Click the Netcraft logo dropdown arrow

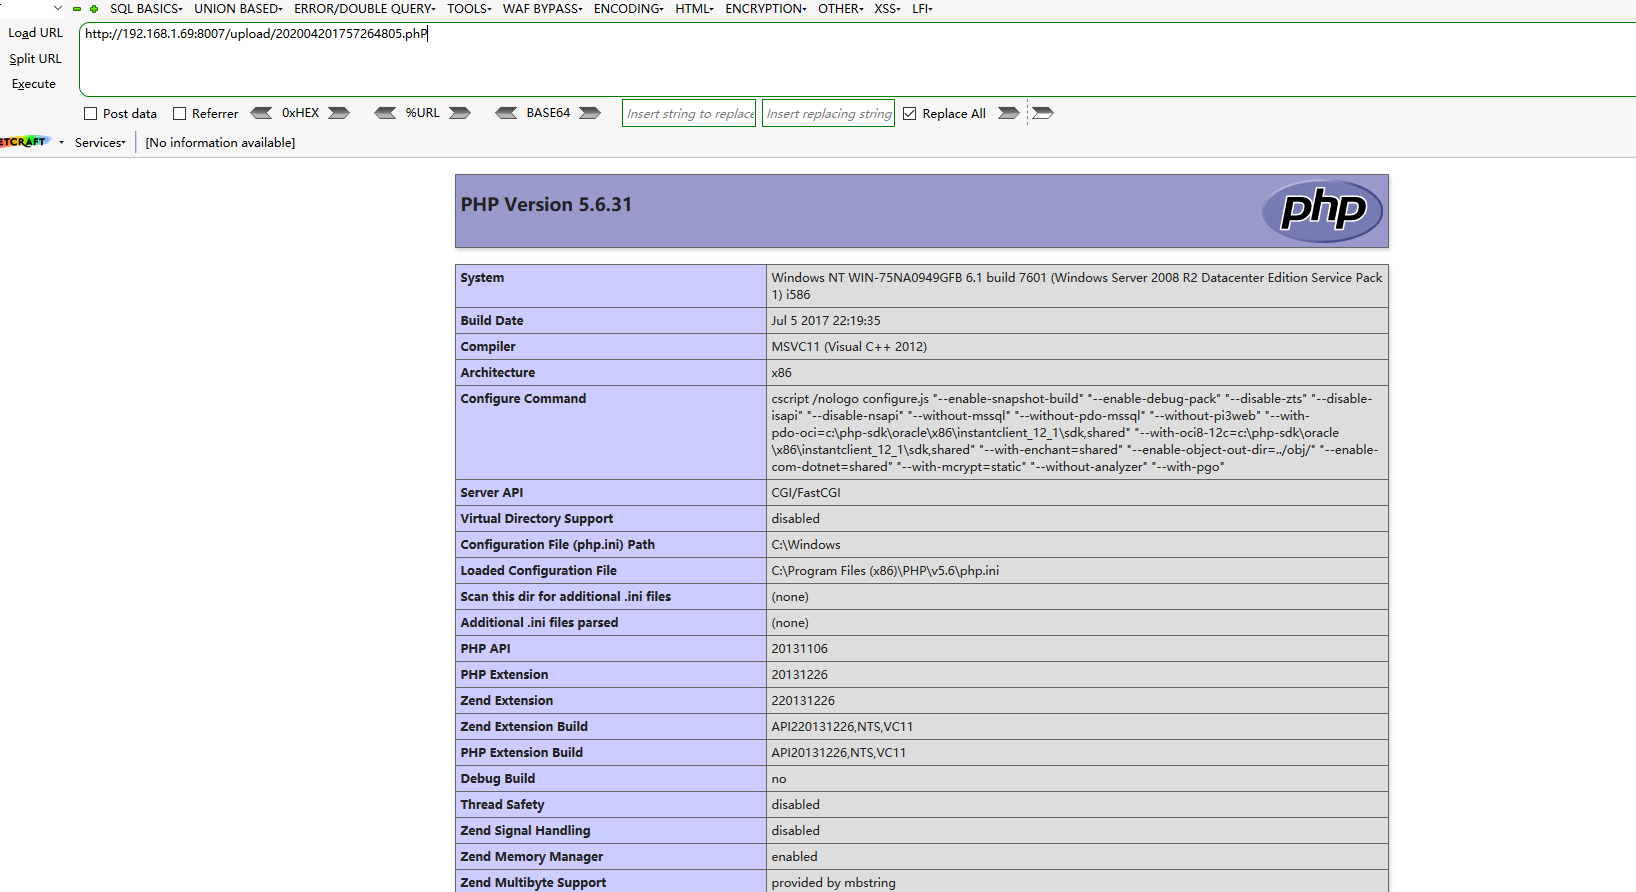pos(61,142)
